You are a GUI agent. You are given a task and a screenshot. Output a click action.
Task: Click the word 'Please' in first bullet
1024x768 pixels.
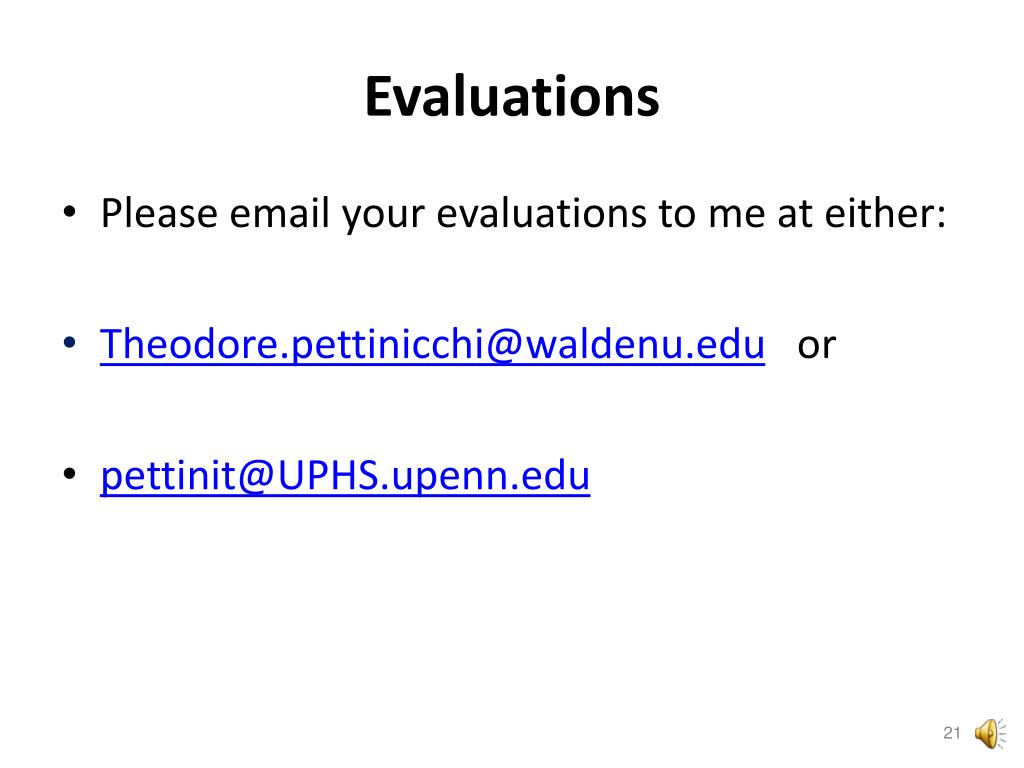click(x=159, y=214)
